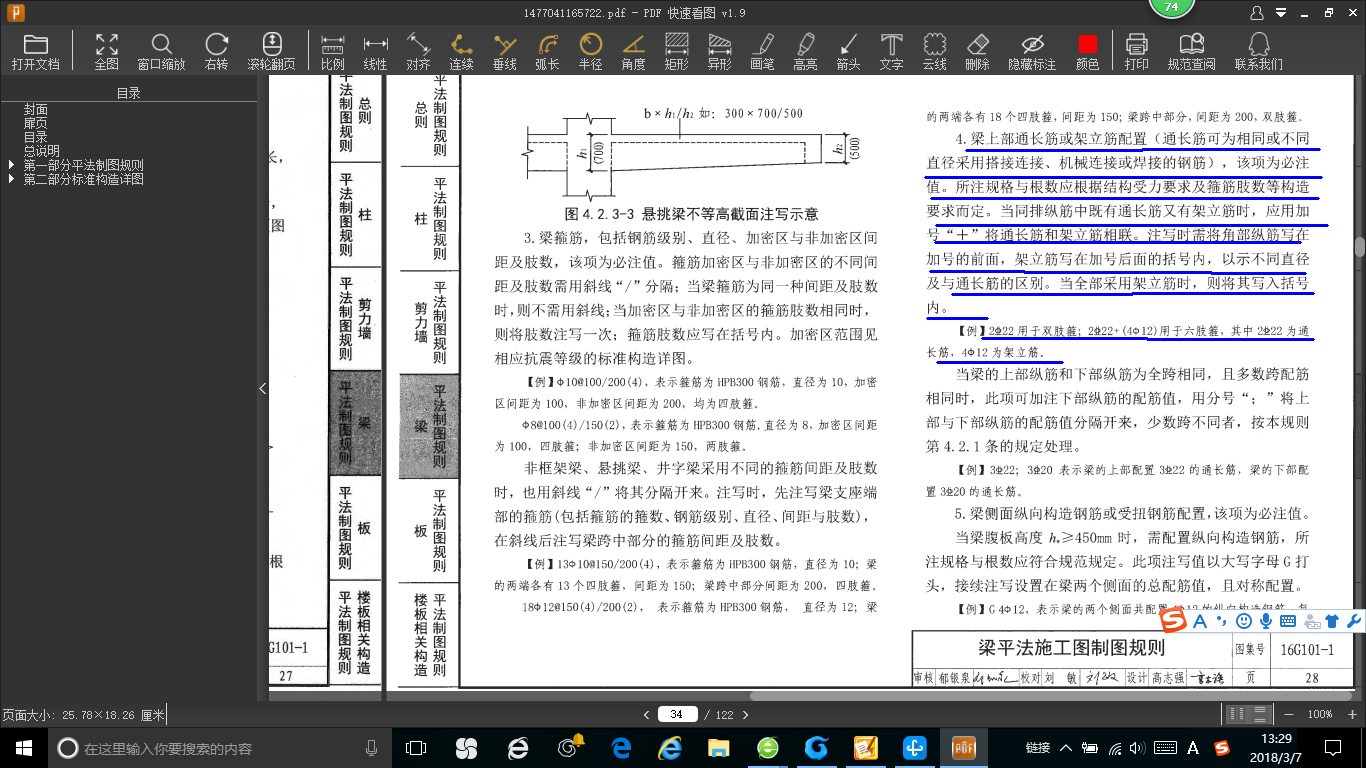Expand 第一部分平法制图规则 tree node
The width and height of the screenshot is (1366, 768).
pyautogui.click(x=12, y=165)
